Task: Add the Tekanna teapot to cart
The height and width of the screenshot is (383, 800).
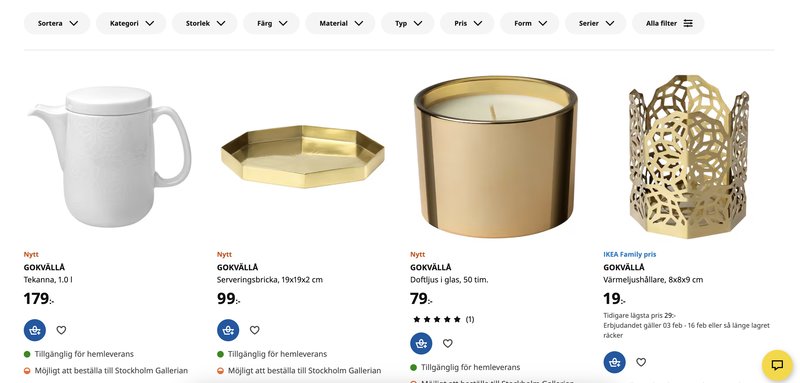Action: 35,330
